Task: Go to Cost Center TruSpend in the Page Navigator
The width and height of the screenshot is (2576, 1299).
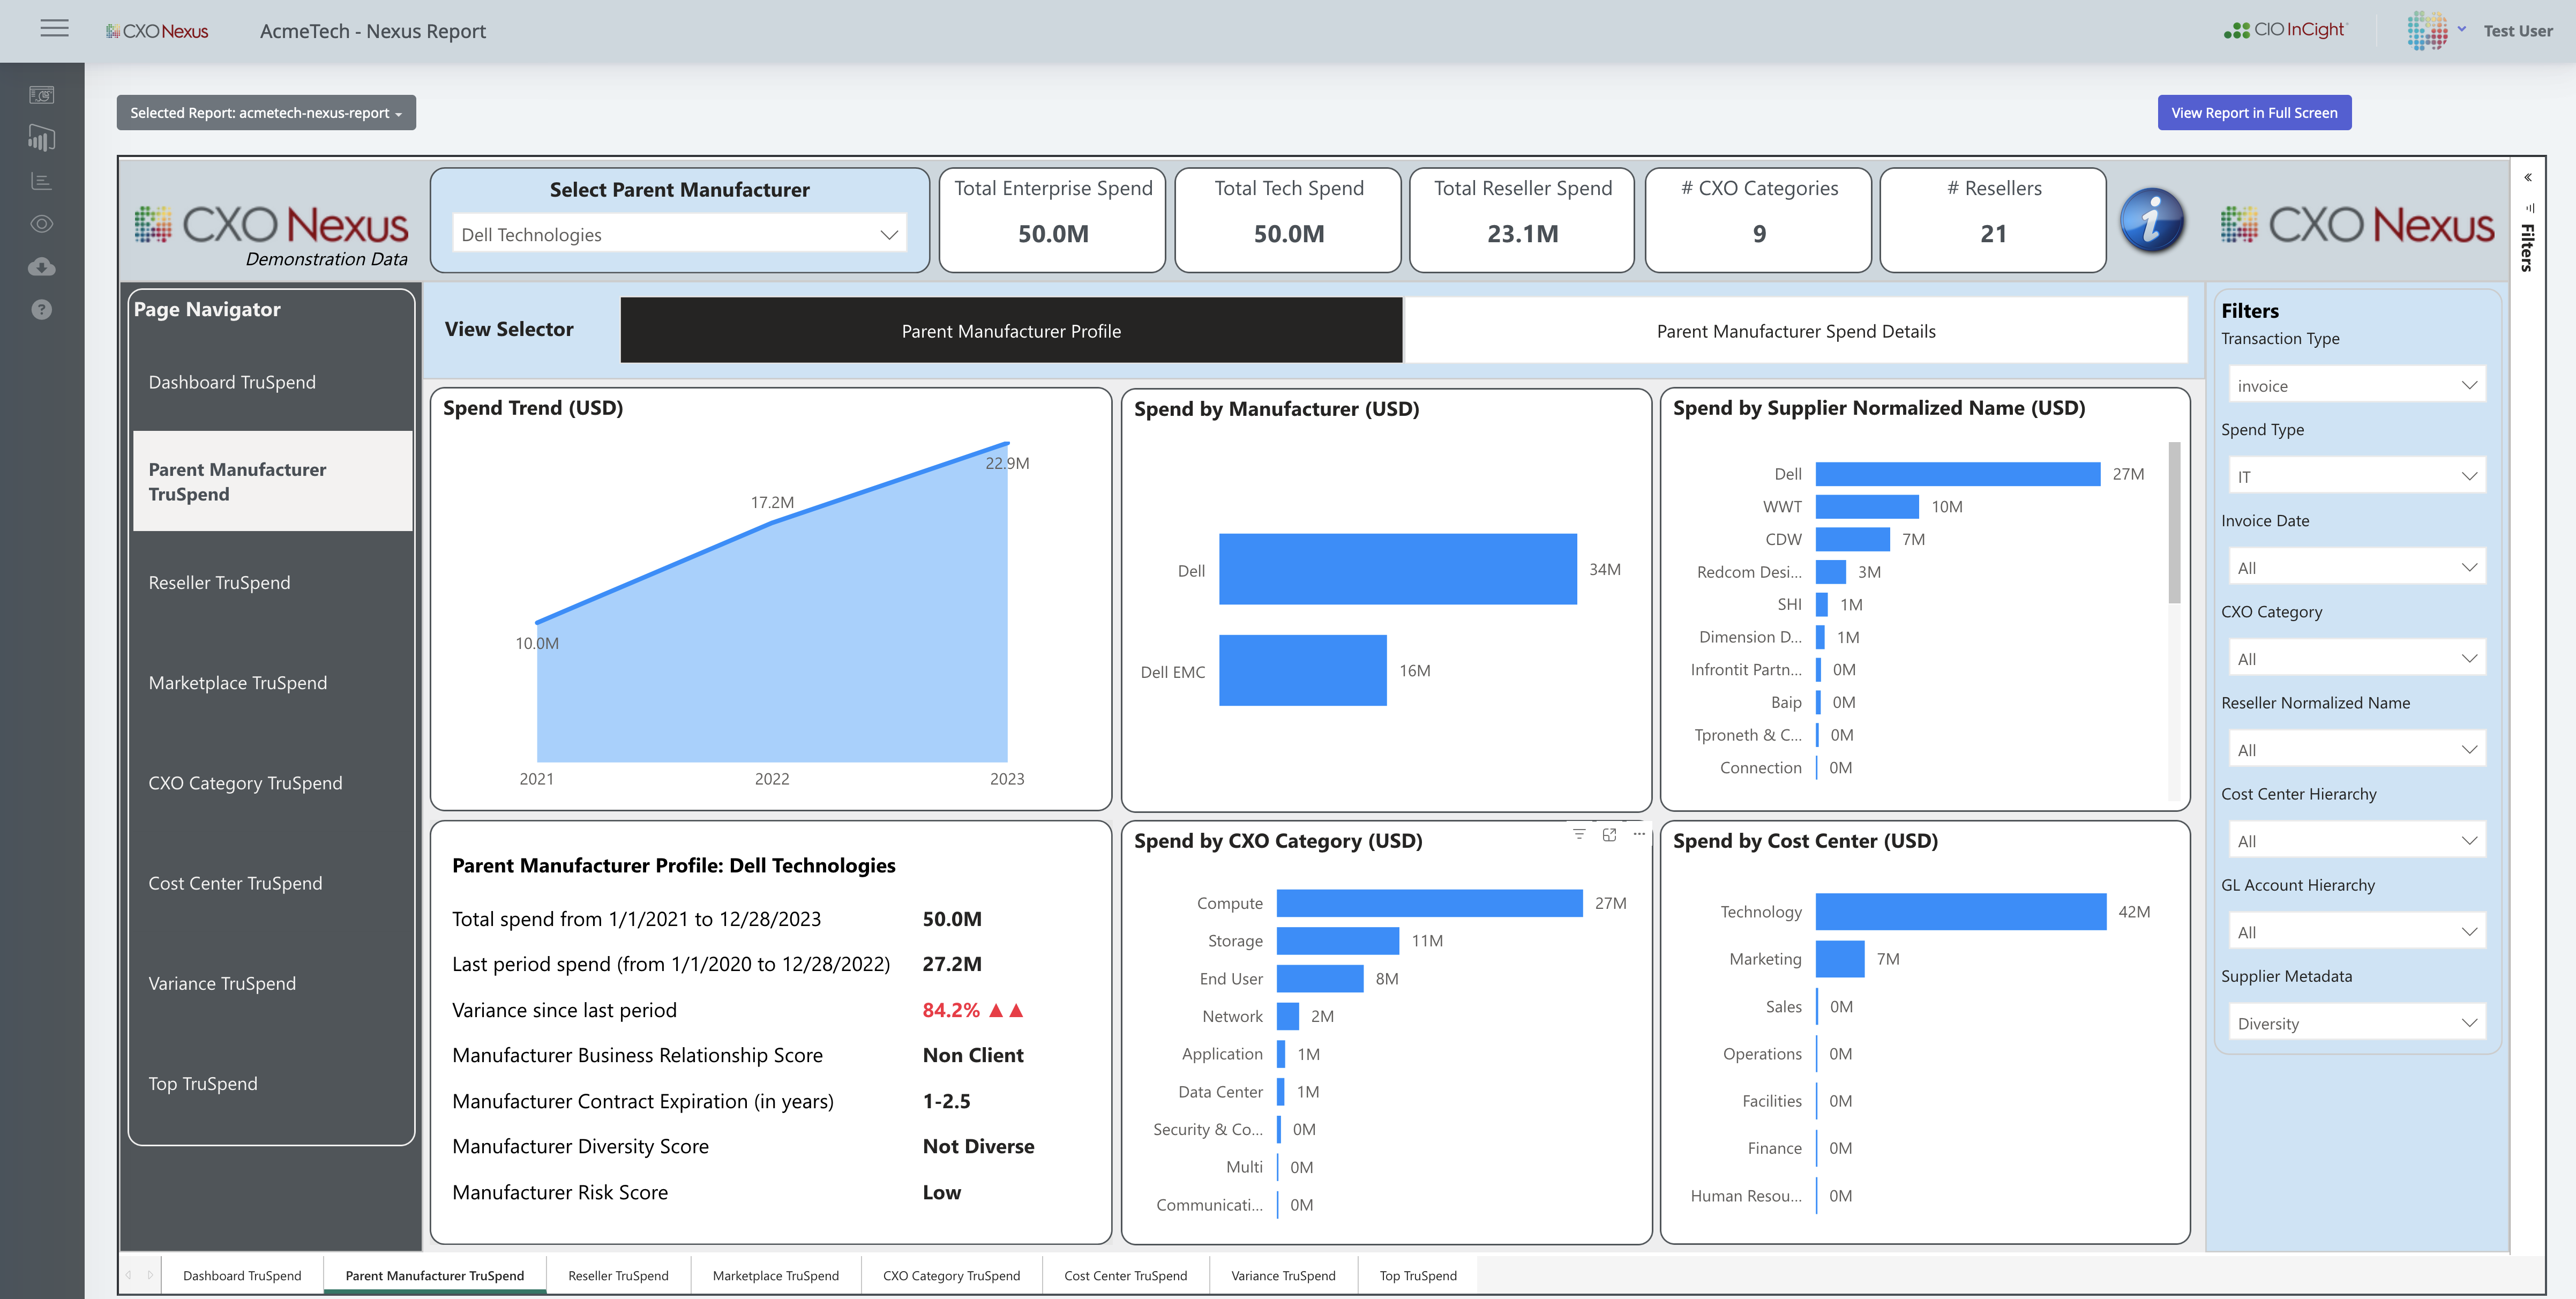Action: pyautogui.click(x=272, y=882)
